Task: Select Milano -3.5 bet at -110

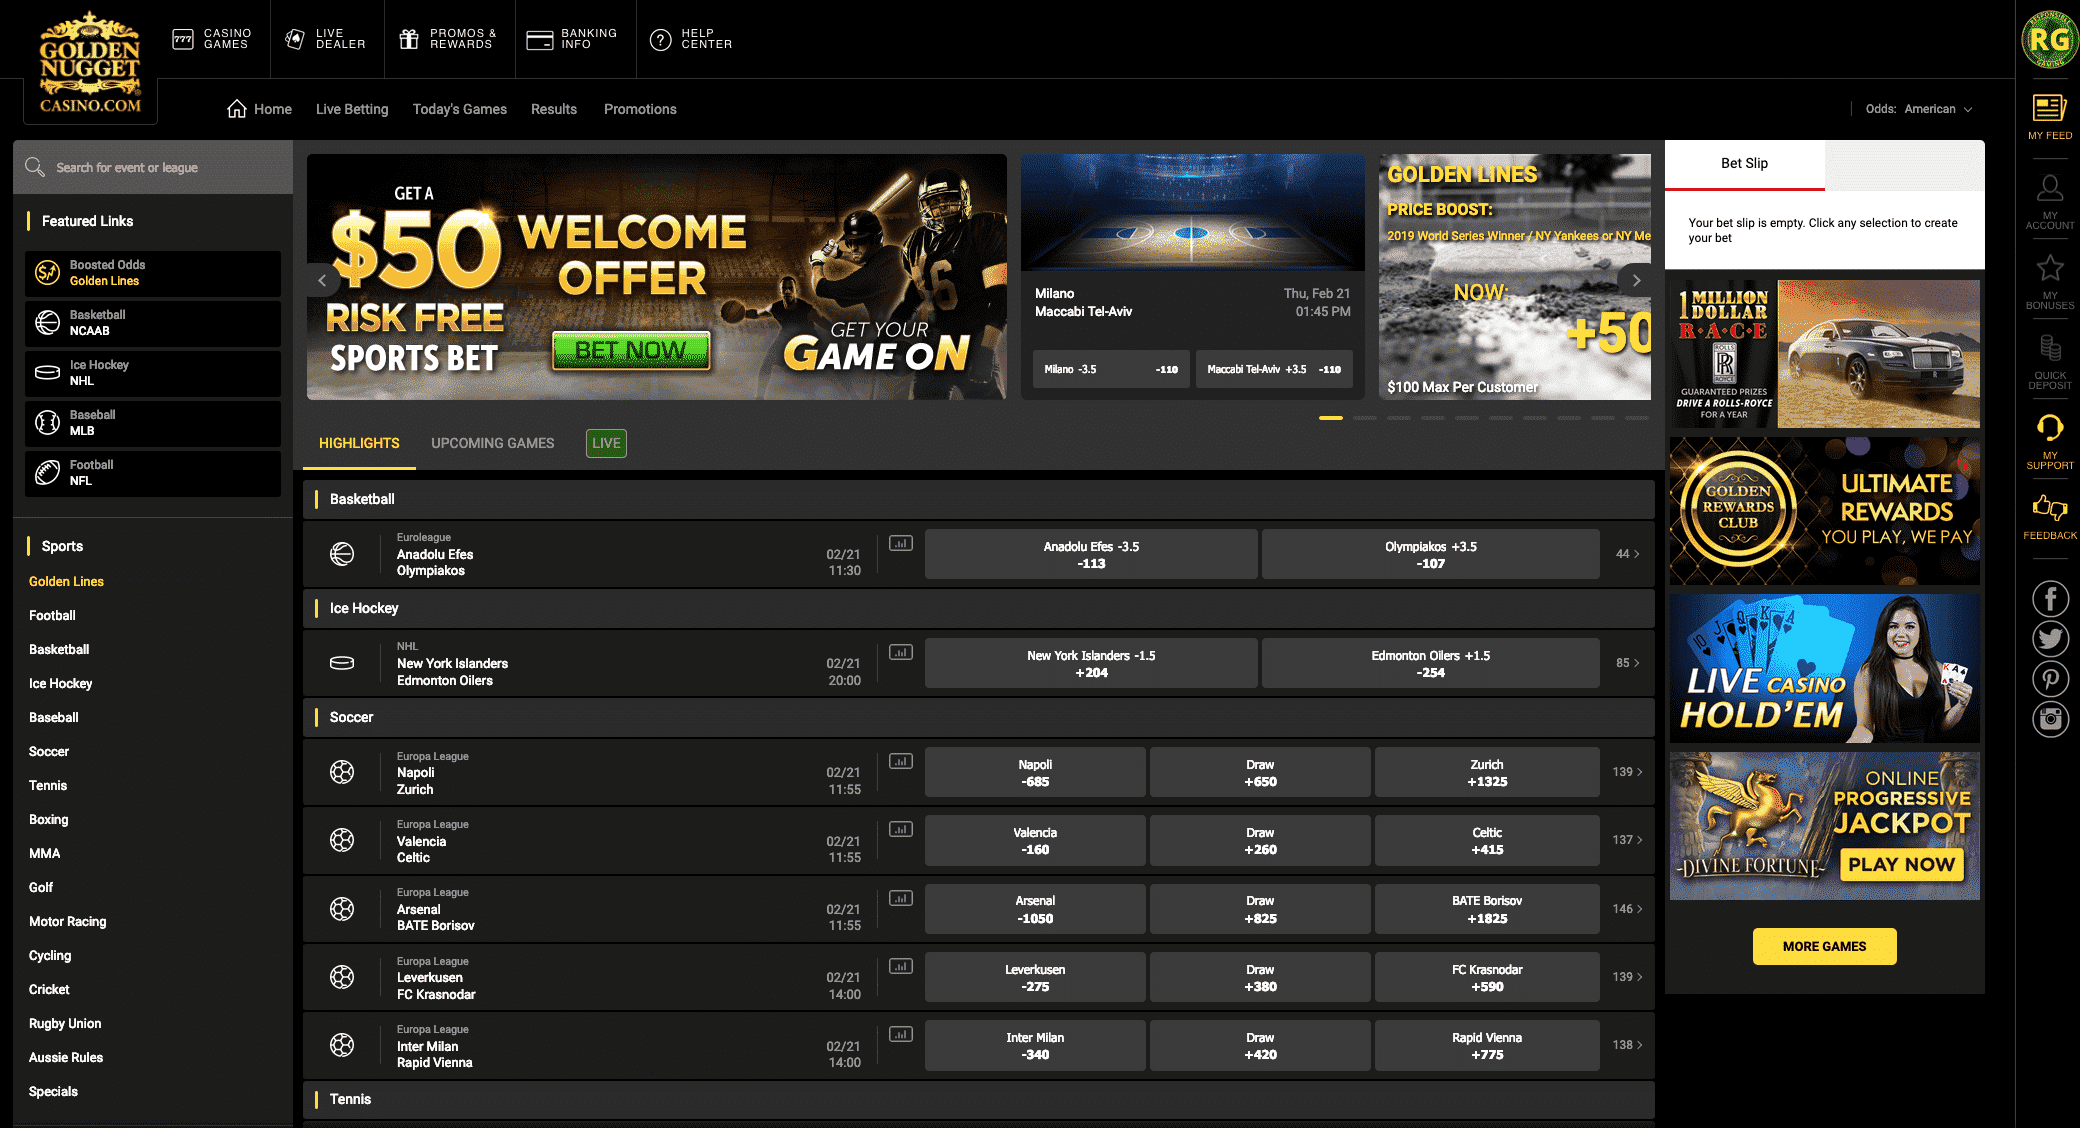Action: (x=1111, y=369)
